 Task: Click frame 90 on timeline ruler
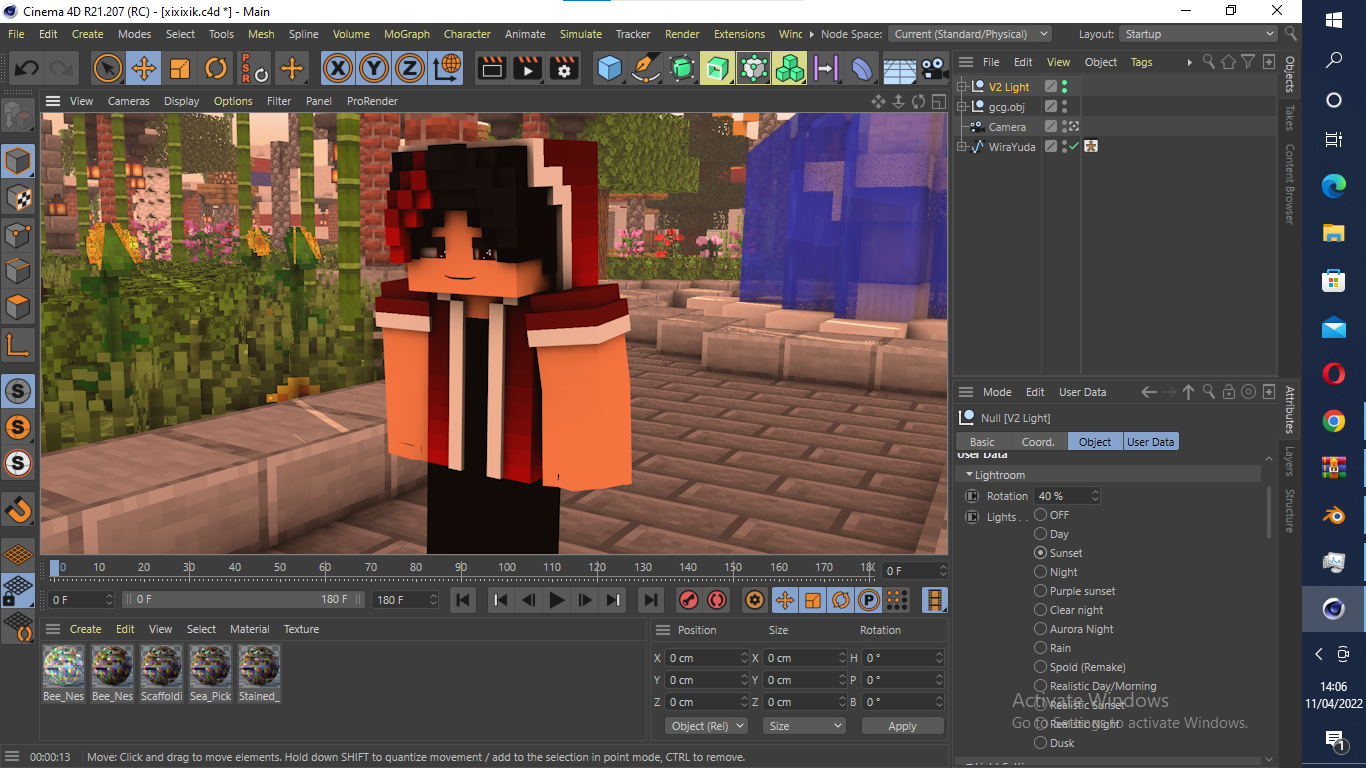461,568
